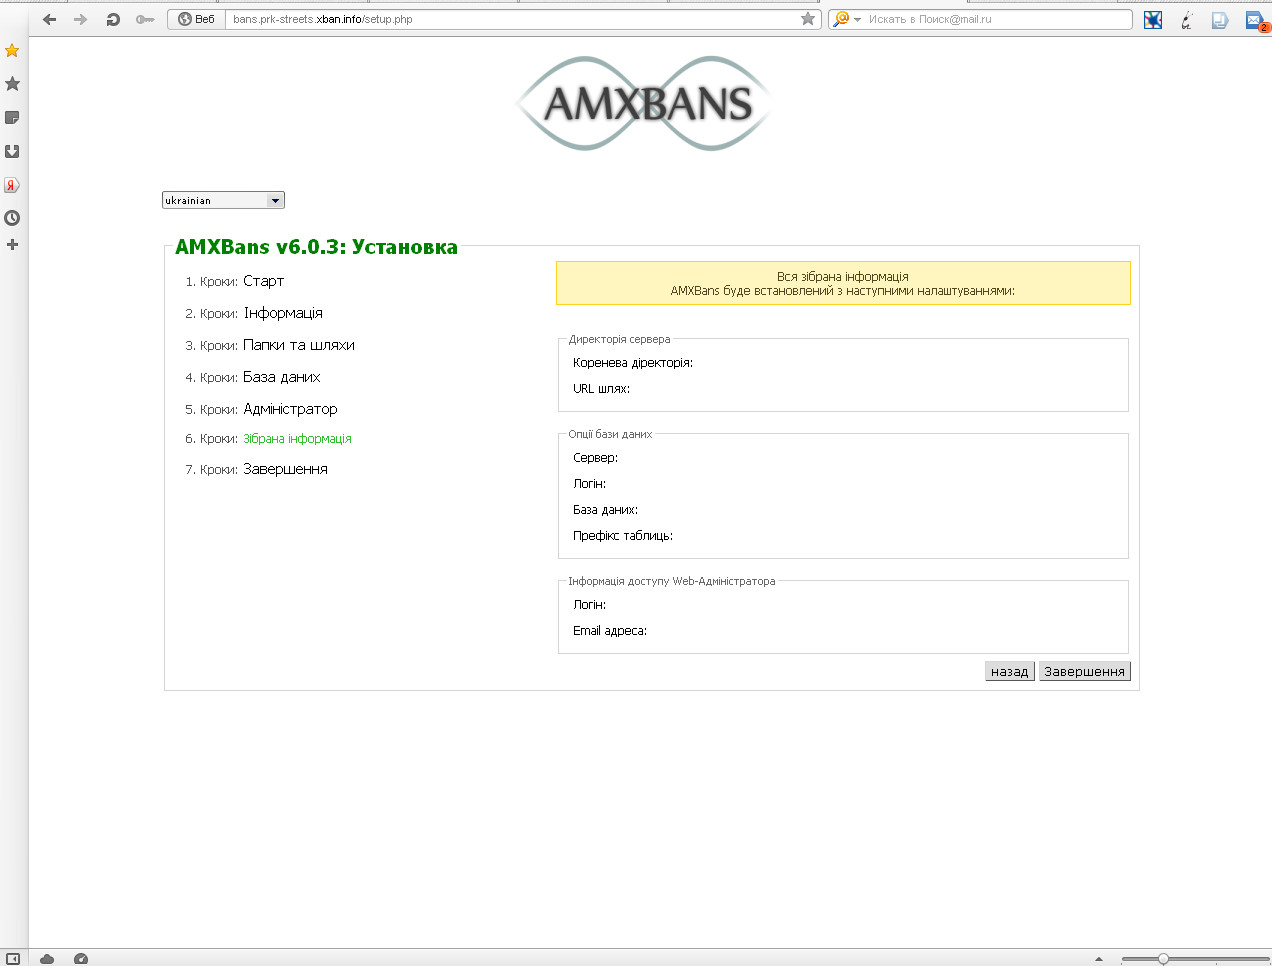Open the mail extension with badge 2

point(1255,20)
